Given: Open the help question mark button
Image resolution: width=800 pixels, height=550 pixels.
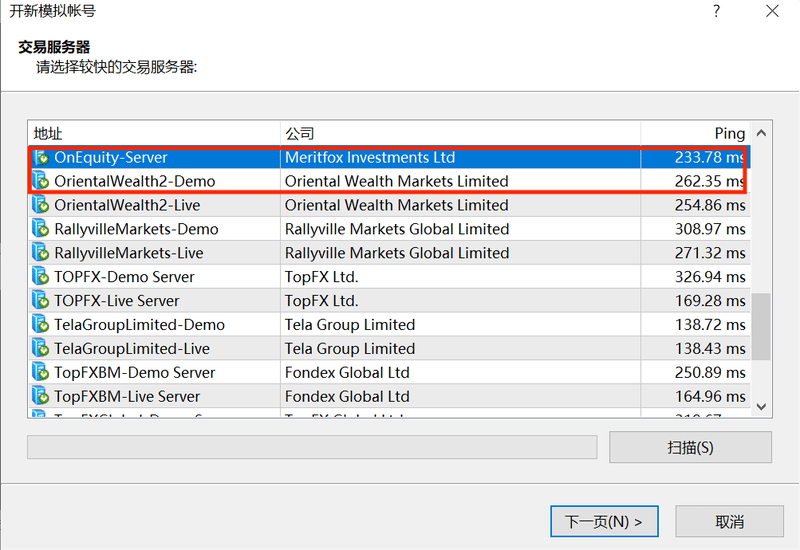Looking at the screenshot, I should point(717,11).
